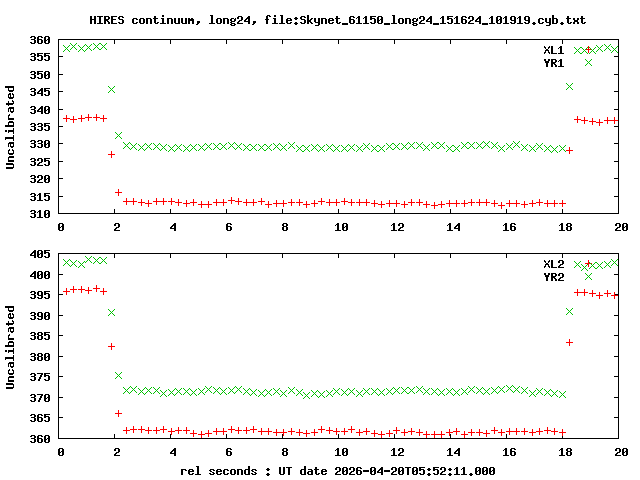Click the YR2 legend green cross marker
This screenshot has width=640, height=480.
(589, 277)
